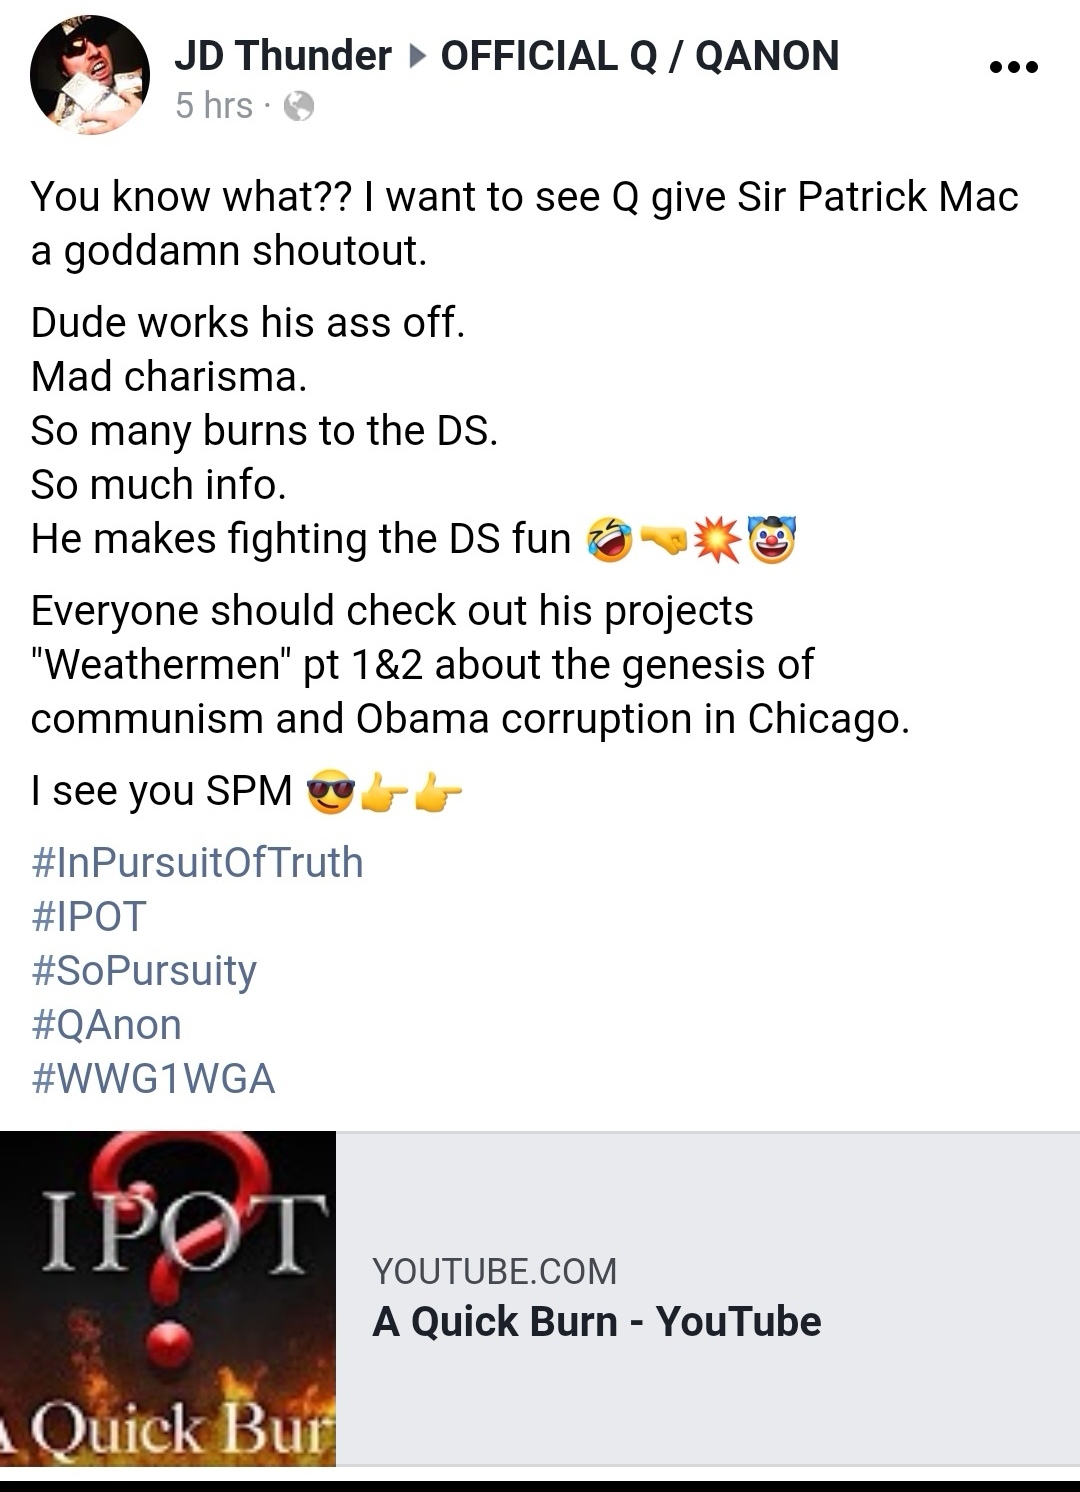
Task: Tap the clown face emoji
Action: [771, 540]
